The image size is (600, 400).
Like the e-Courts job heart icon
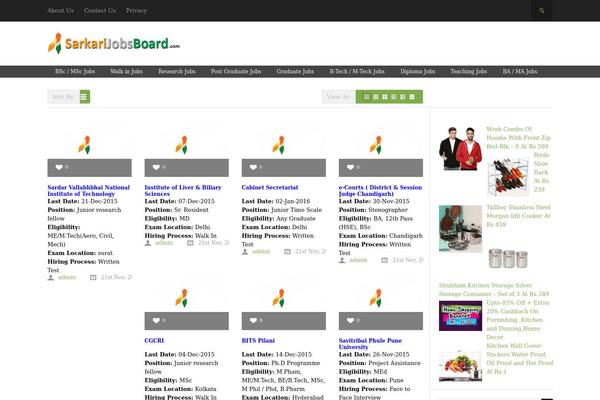[x=351, y=167]
